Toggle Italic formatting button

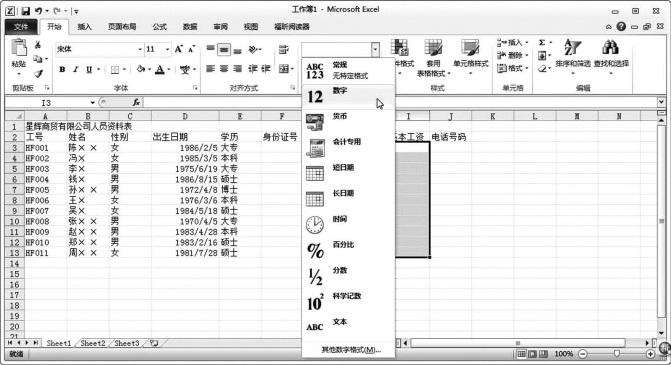point(75,69)
